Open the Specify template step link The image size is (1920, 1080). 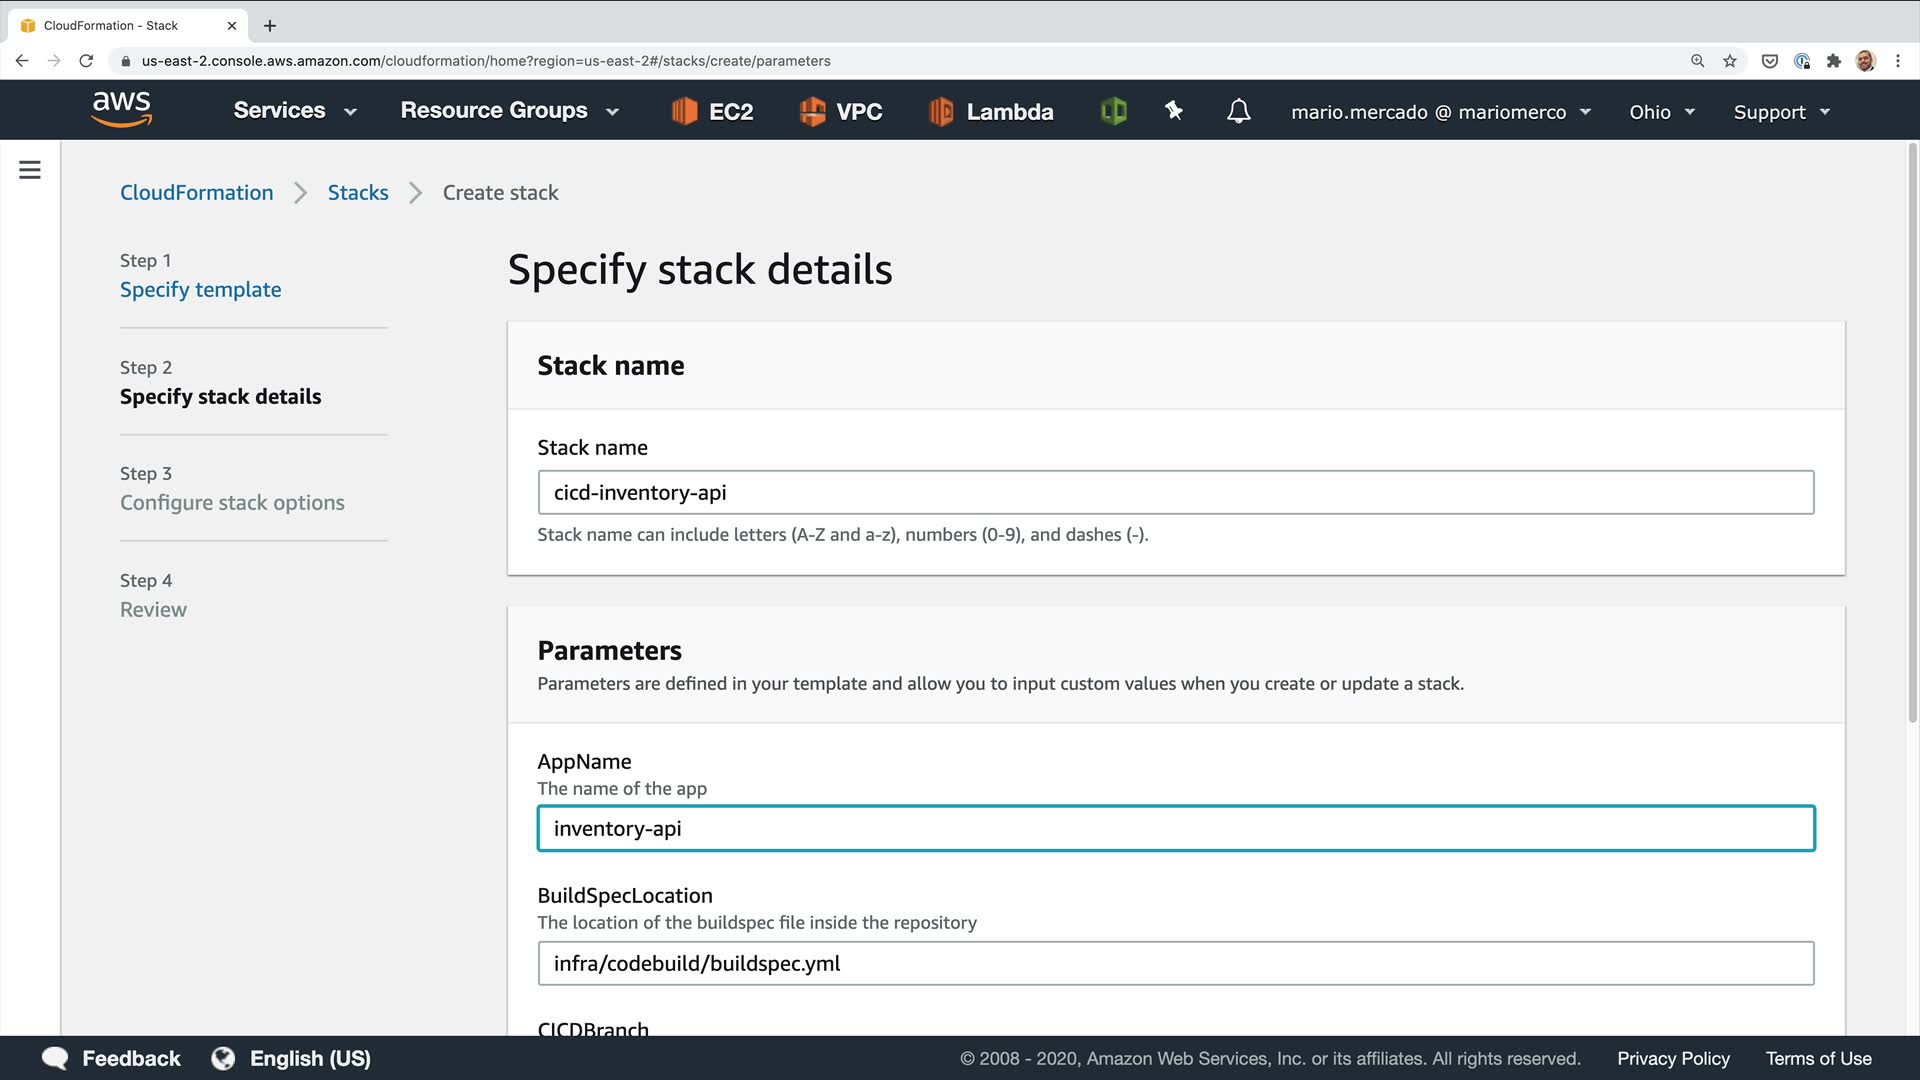pyautogui.click(x=200, y=290)
